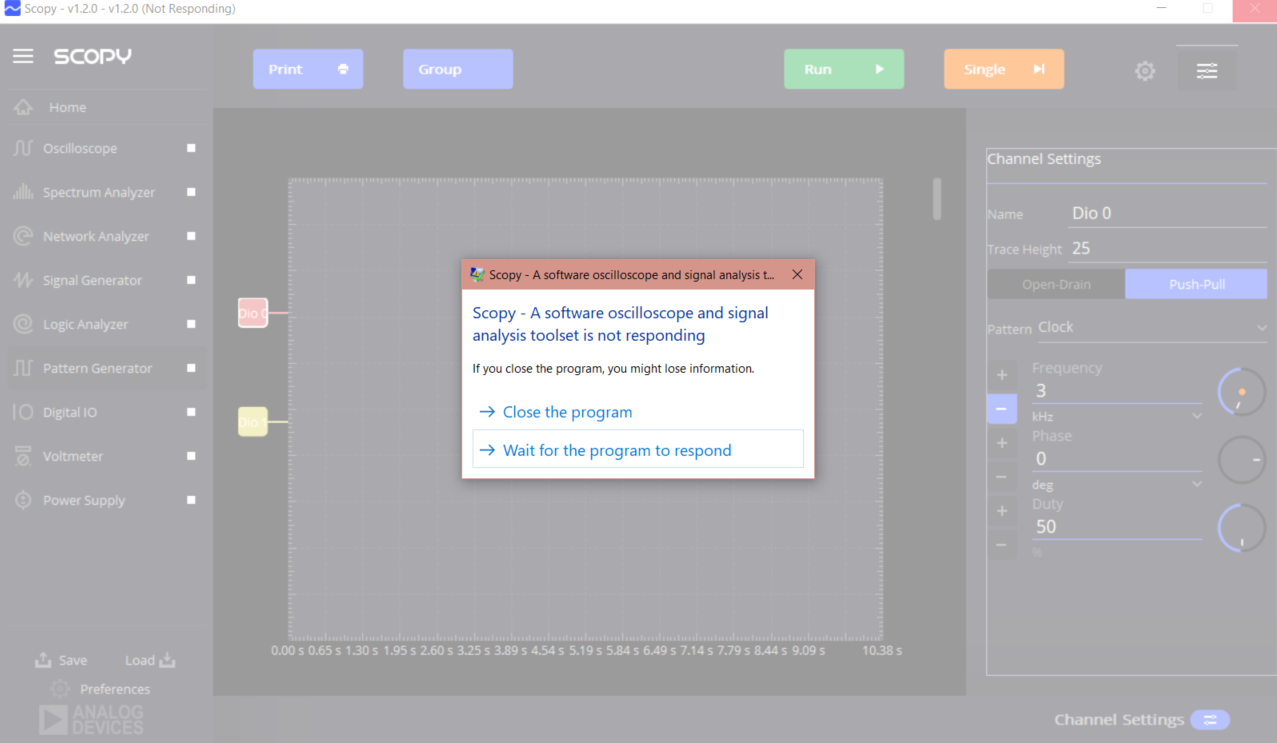The height and width of the screenshot is (743, 1277).
Task: Toggle the Signal Generator run checkbox
Action: (x=191, y=280)
